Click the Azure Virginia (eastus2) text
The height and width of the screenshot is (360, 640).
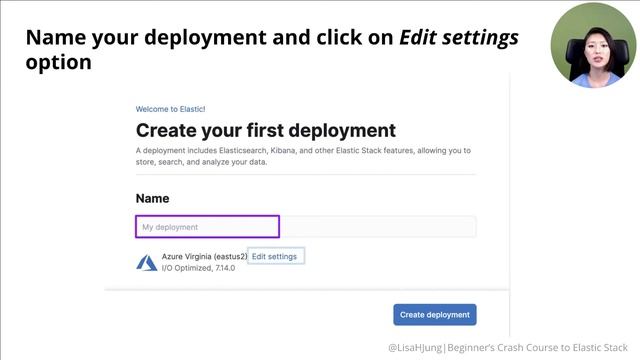click(x=204, y=256)
